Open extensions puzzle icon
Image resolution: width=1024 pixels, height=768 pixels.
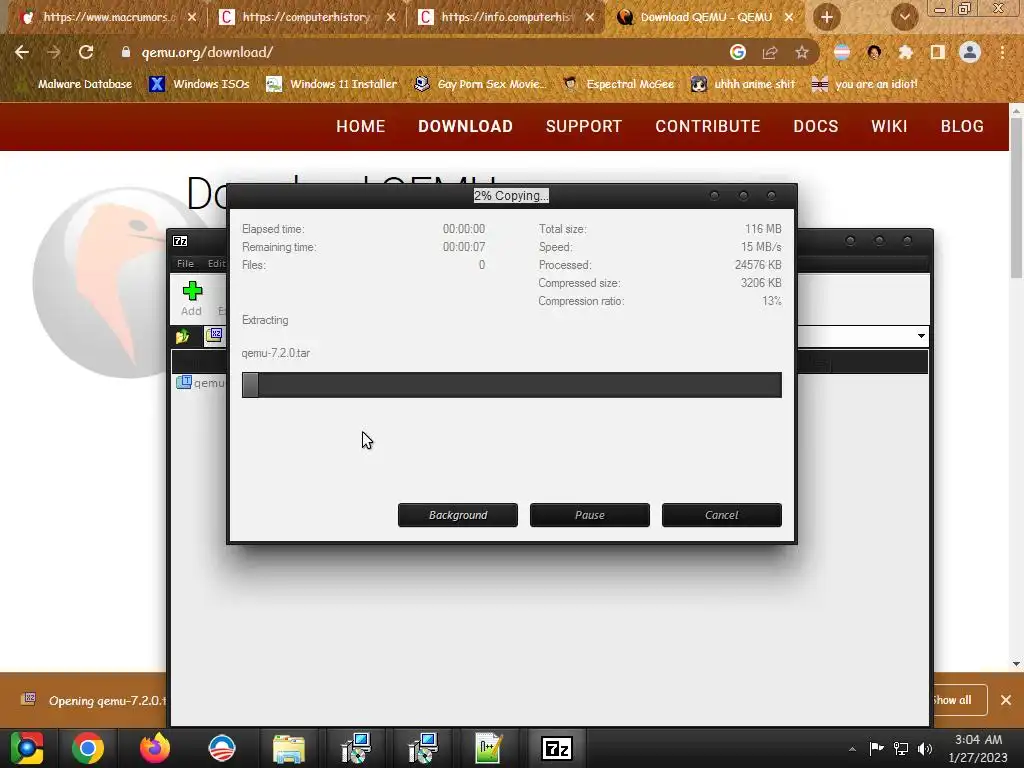[x=906, y=52]
